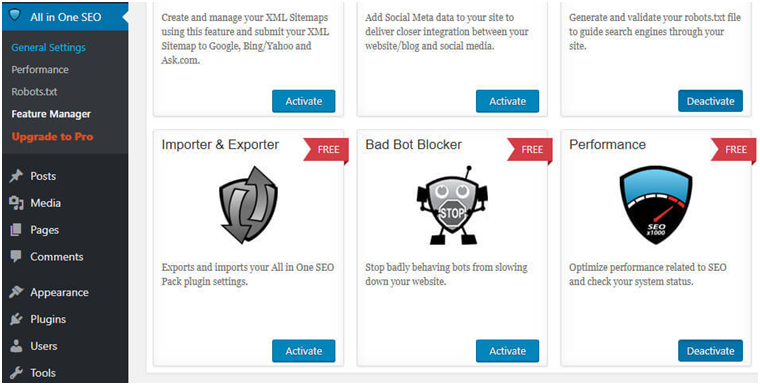Activate the Bad Bot Blocker feature
The height and width of the screenshot is (385, 760).
[507, 351]
